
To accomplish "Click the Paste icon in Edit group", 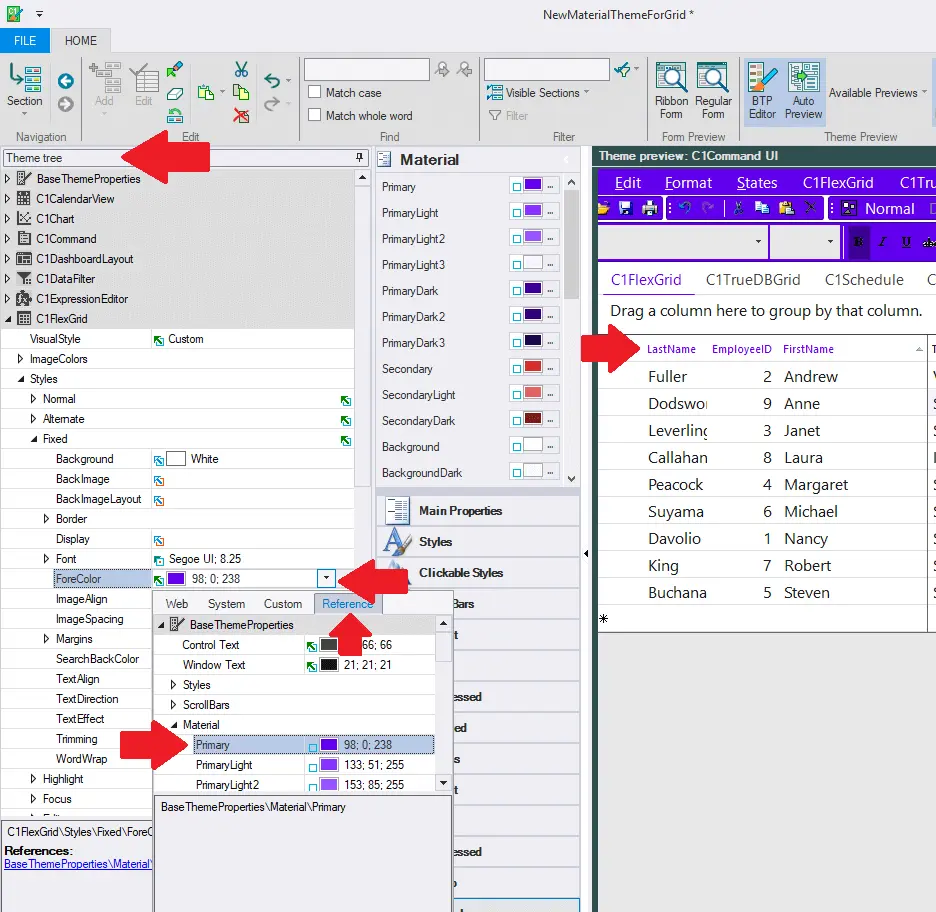I will (206, 93).
